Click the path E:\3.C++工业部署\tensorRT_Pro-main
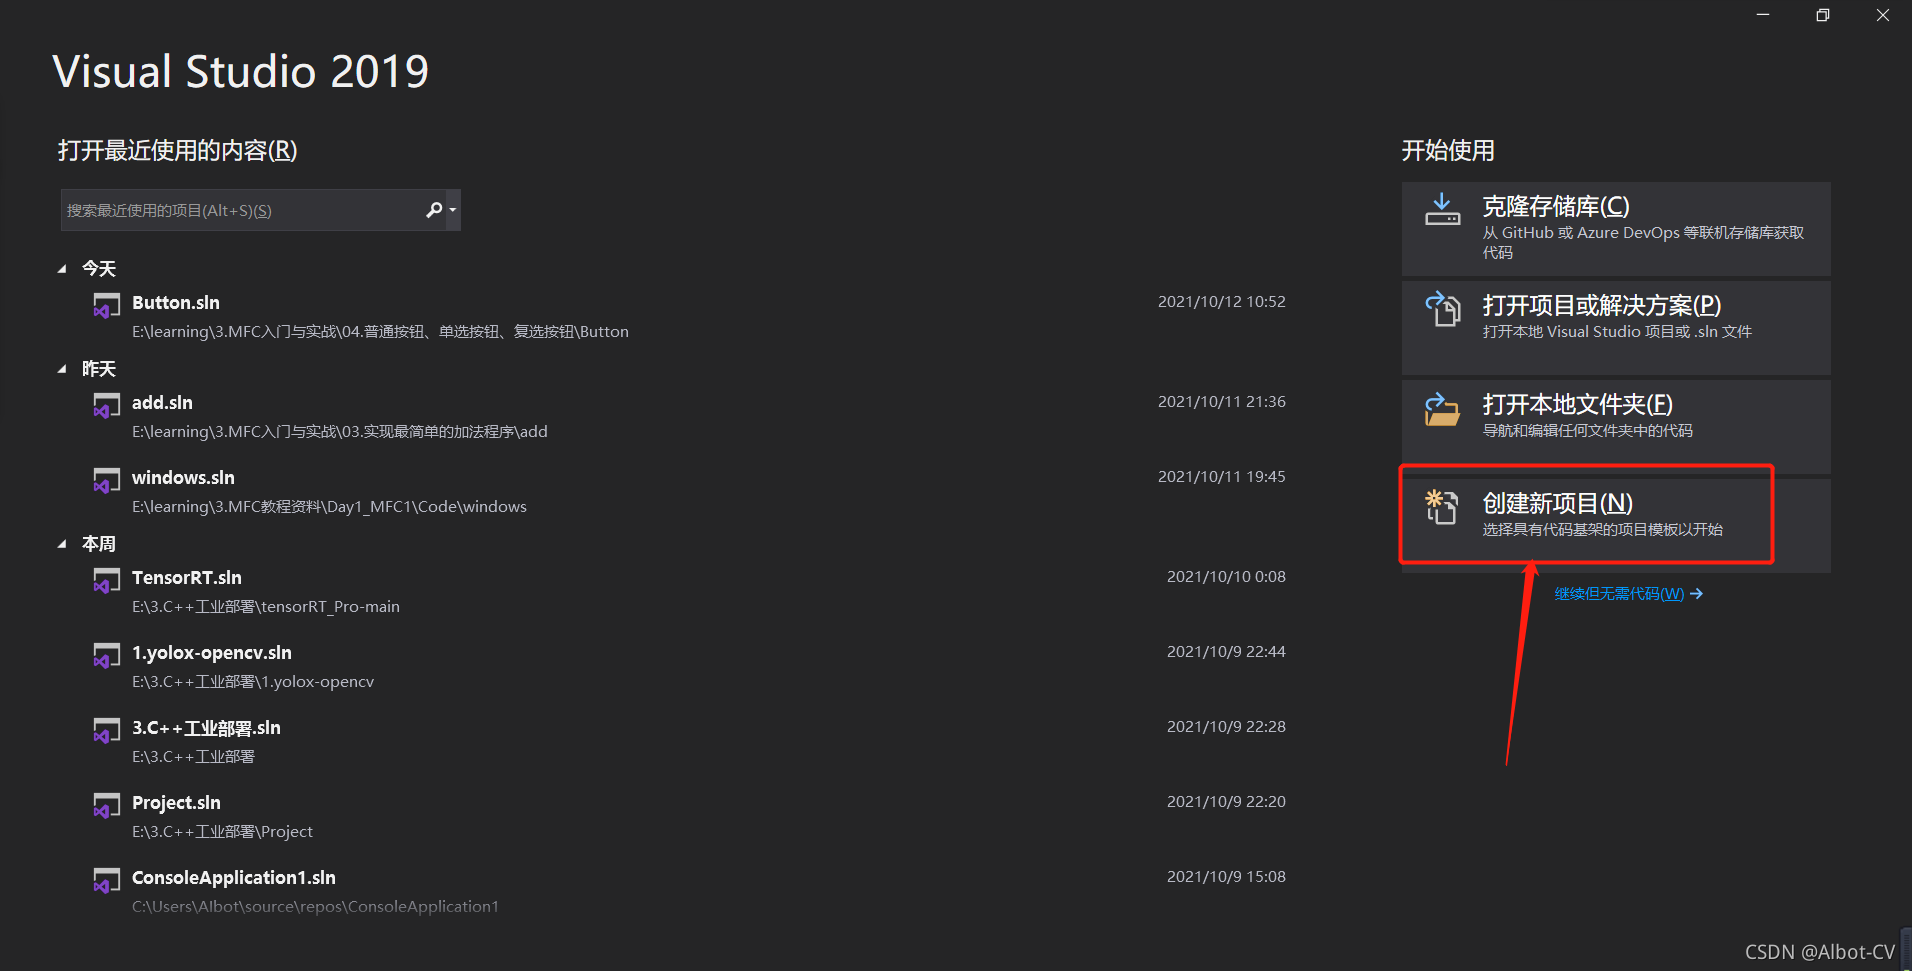Image resolution: width=1912 pixels, height=971 pixels. tap(266, 607)
